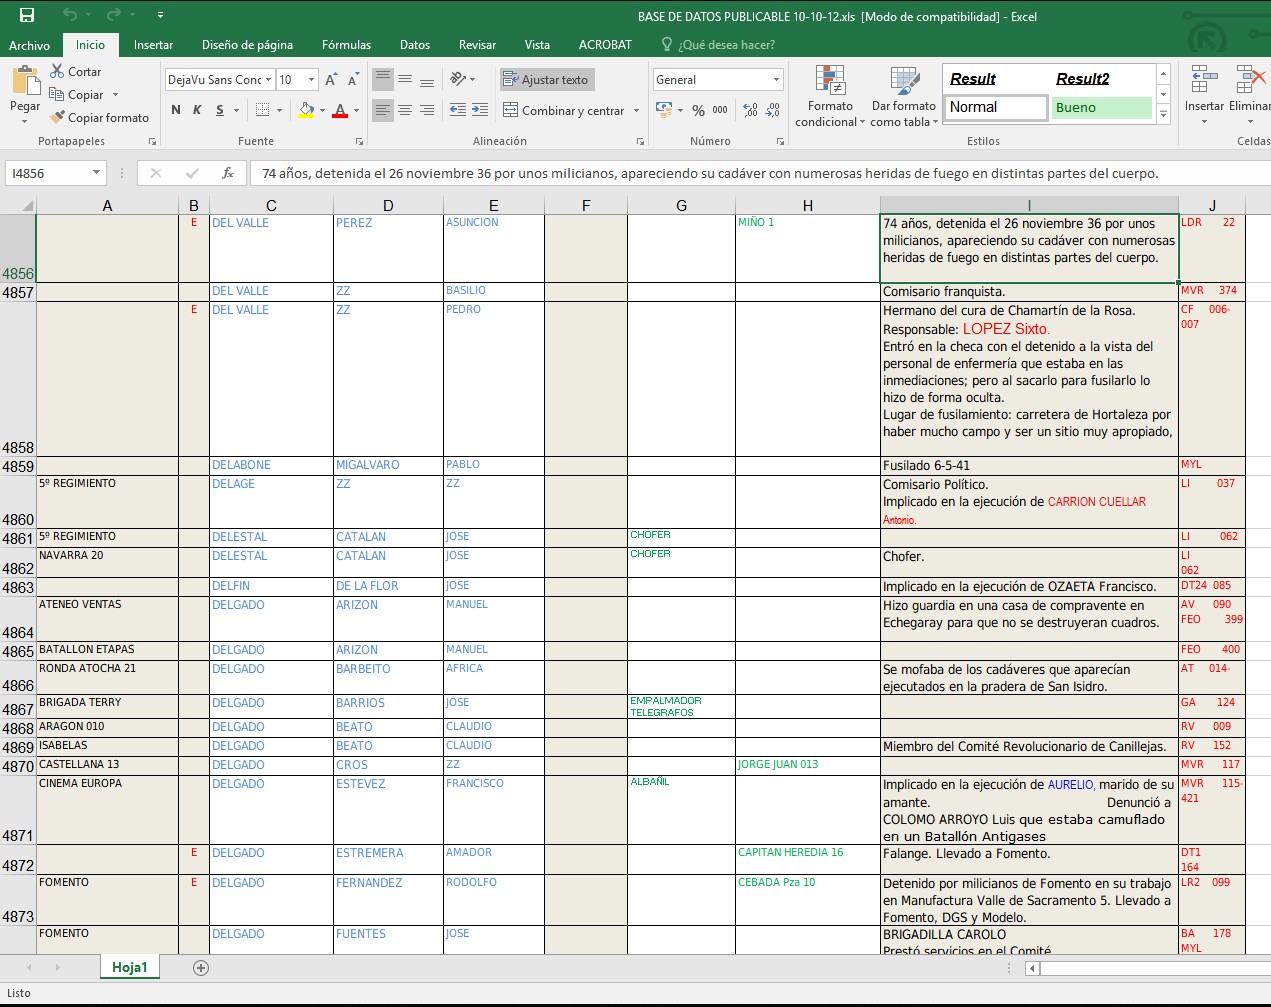Viewport: 1271px width, 1007px height.
Task: Increase font size with the larger A icon
Action: point(331,80)
